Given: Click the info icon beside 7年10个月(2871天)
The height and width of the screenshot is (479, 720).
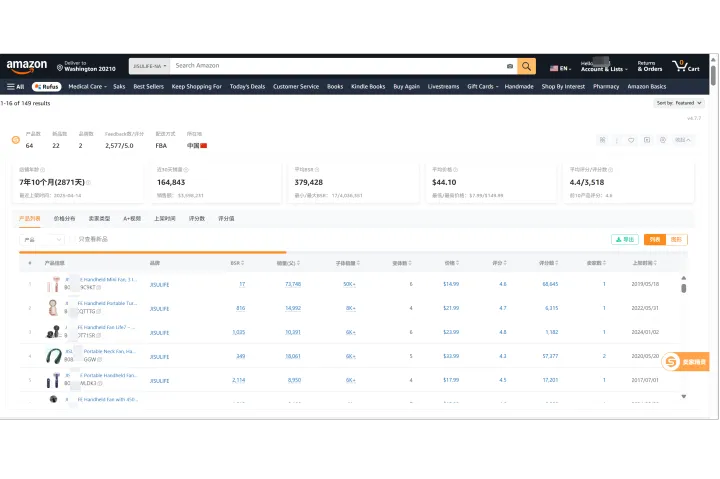Looking at the screenshot, I should tap(89, 183).
